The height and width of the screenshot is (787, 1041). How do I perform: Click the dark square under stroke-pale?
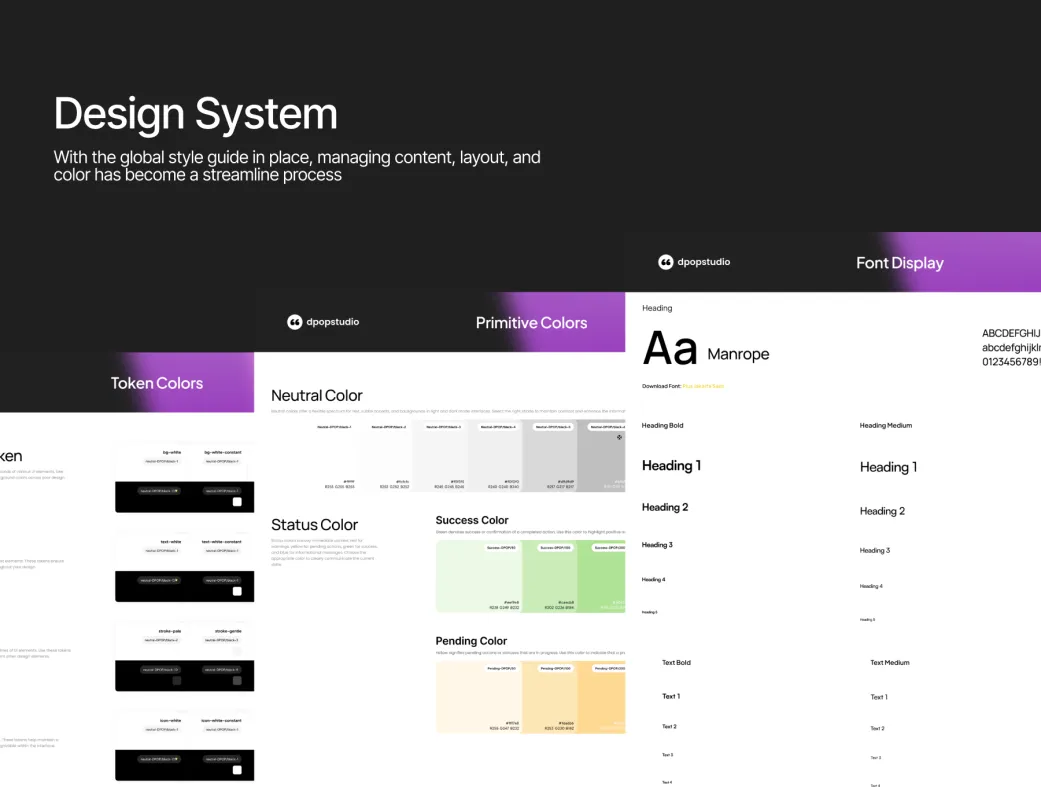coord(177,680)
